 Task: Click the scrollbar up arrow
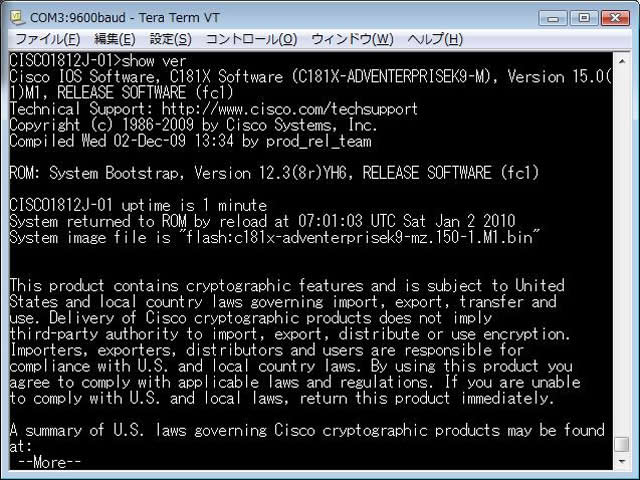pyautogui.click(x=621, y=60)
